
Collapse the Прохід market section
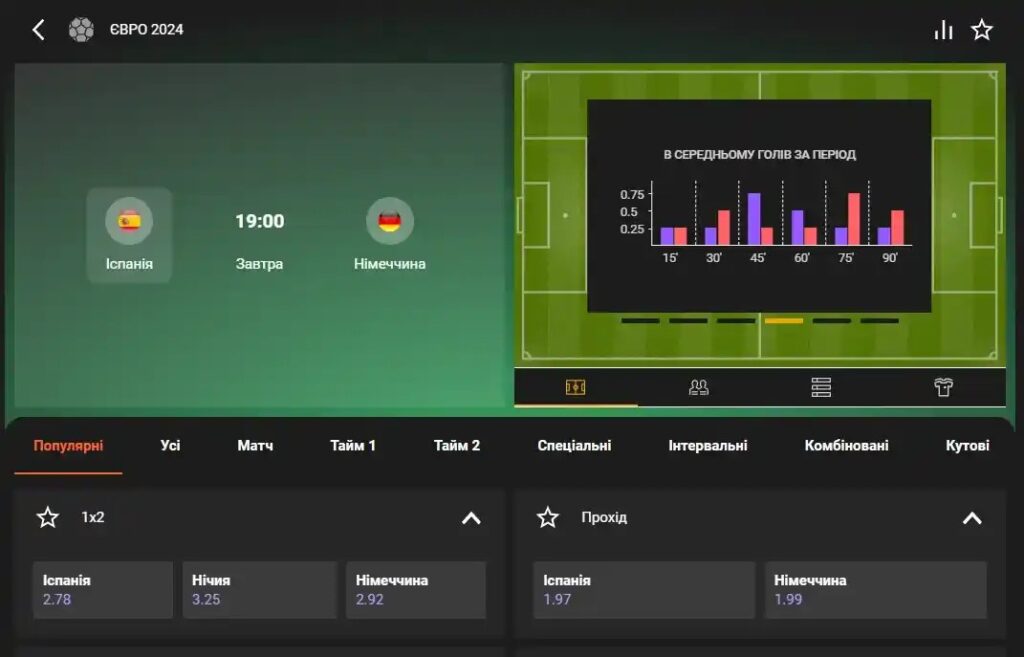972,518
